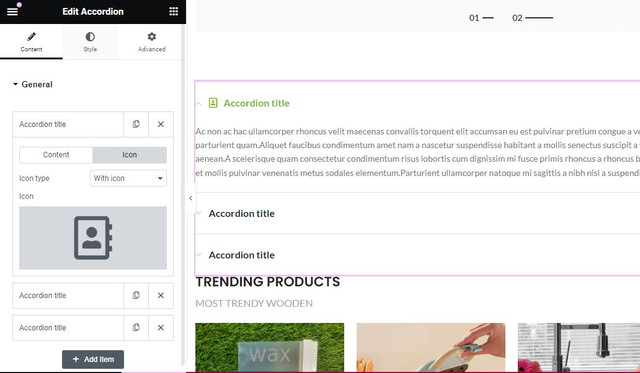
Task: Go to slide 01 indicator
Action: coord(481,18)
